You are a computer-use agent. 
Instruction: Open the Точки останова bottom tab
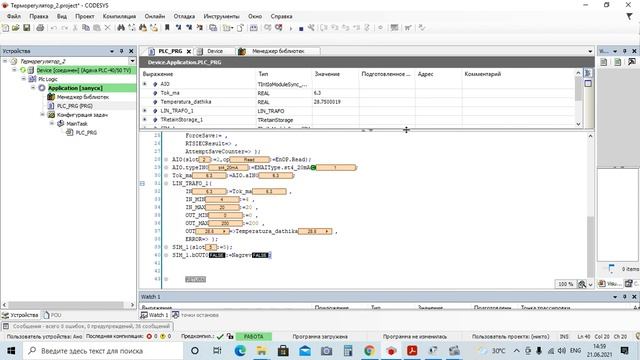coord(195,315)
